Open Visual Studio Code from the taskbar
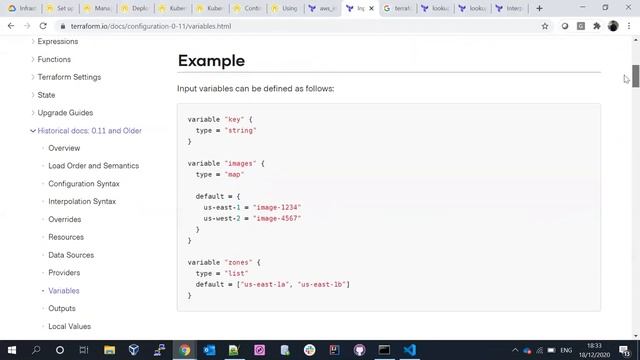This screenshot has height=360, width=640. tap(409, 350)
